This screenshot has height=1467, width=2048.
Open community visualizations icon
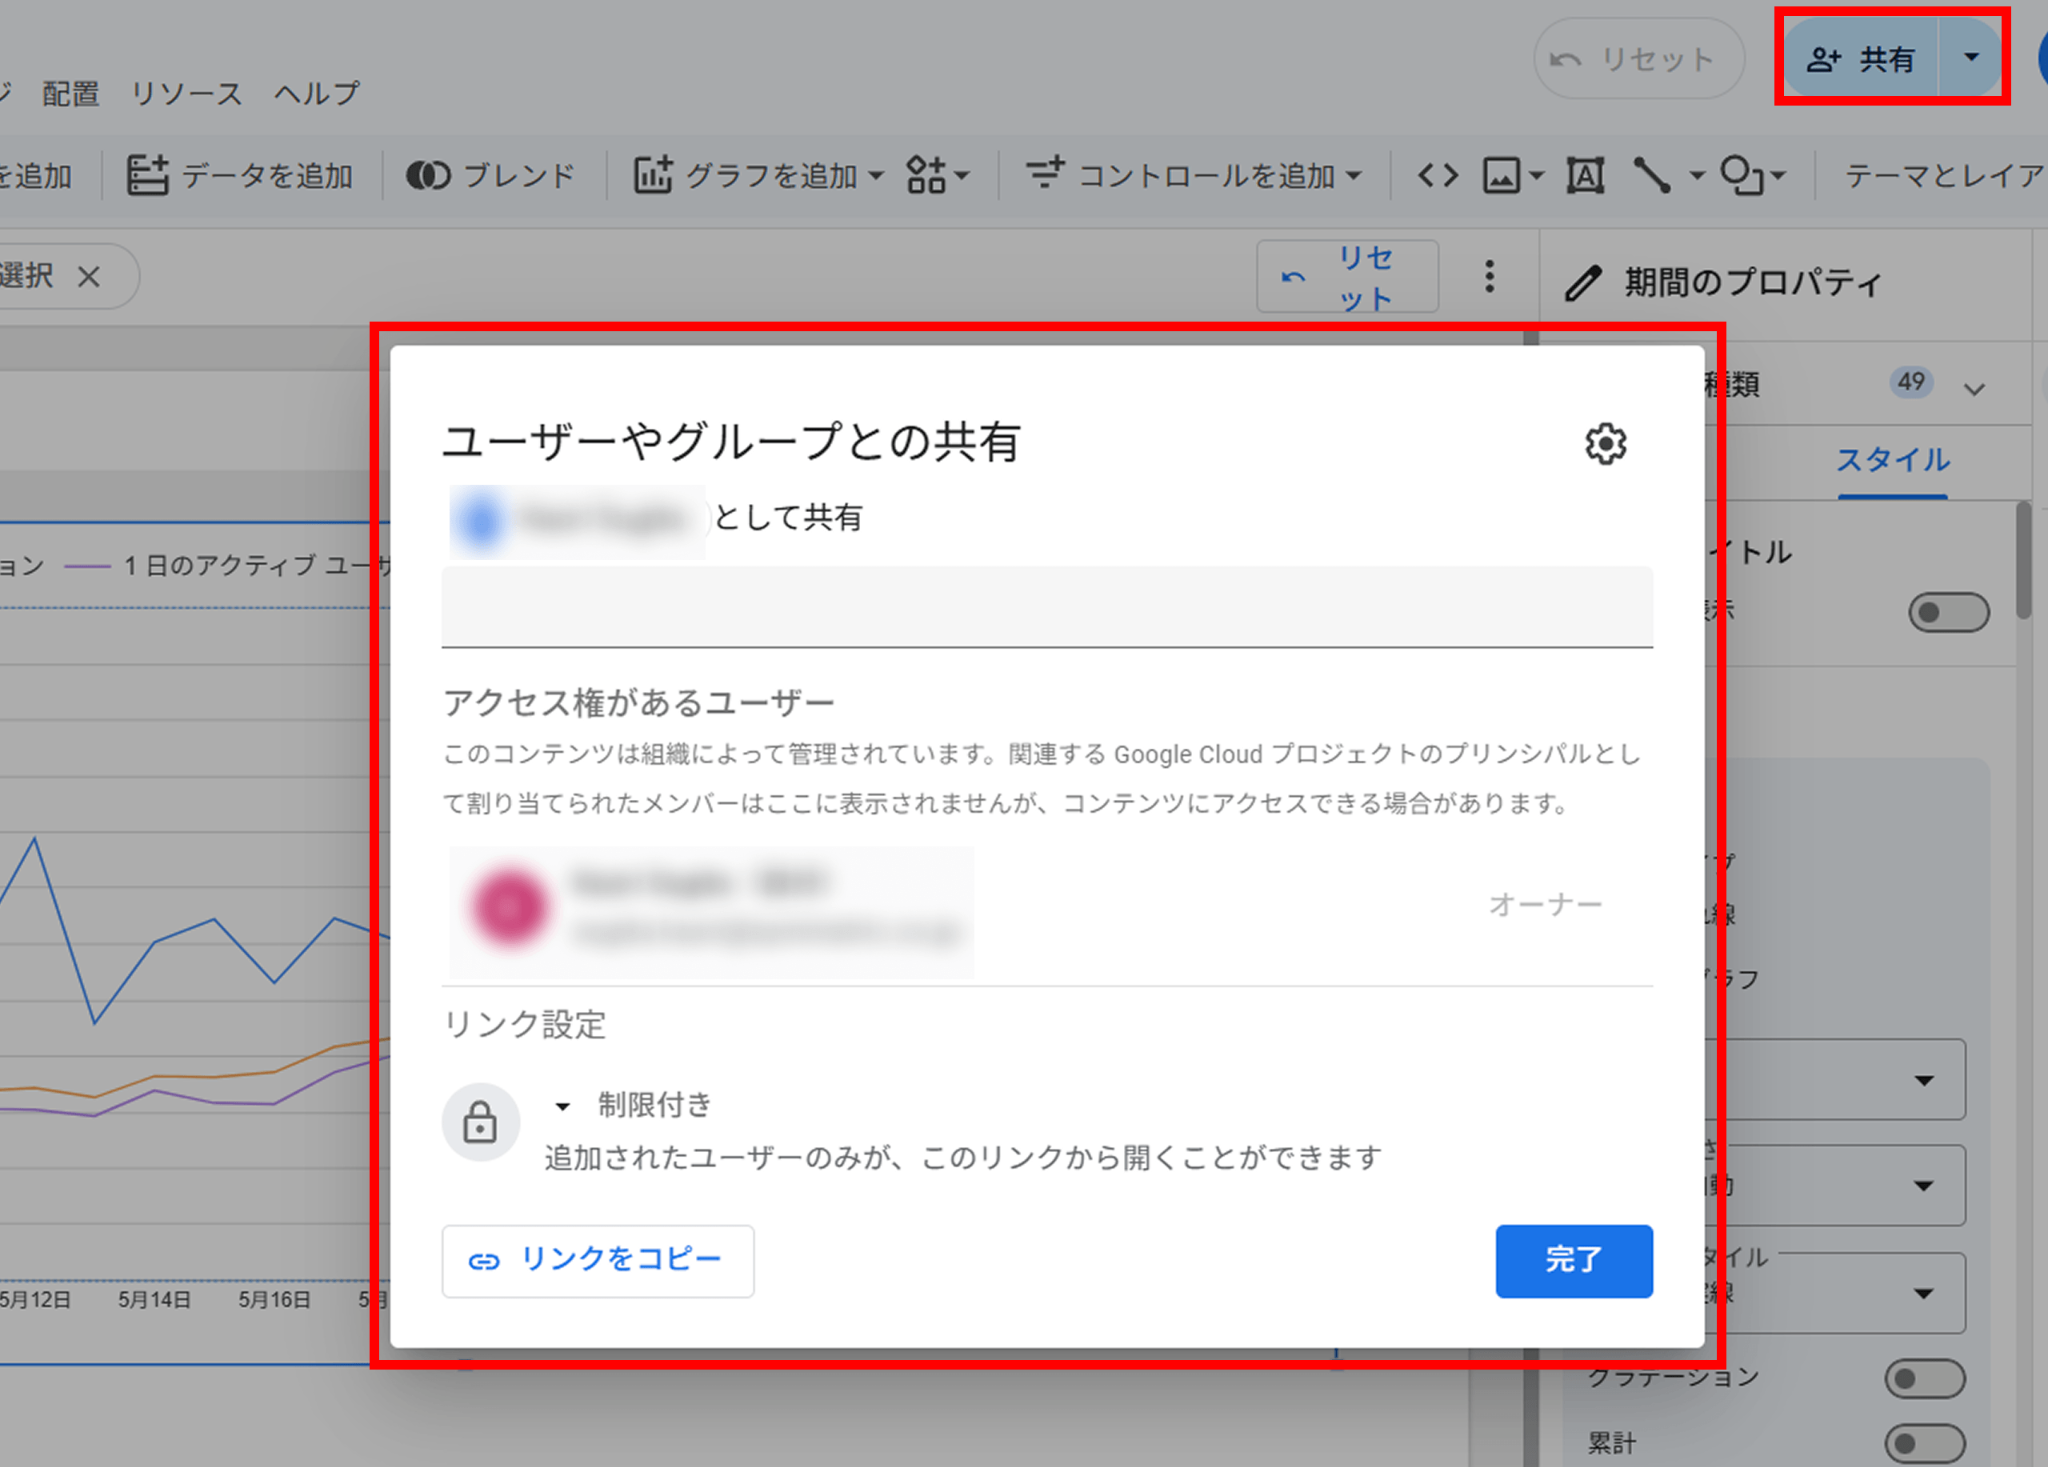[x=926, y=176]
